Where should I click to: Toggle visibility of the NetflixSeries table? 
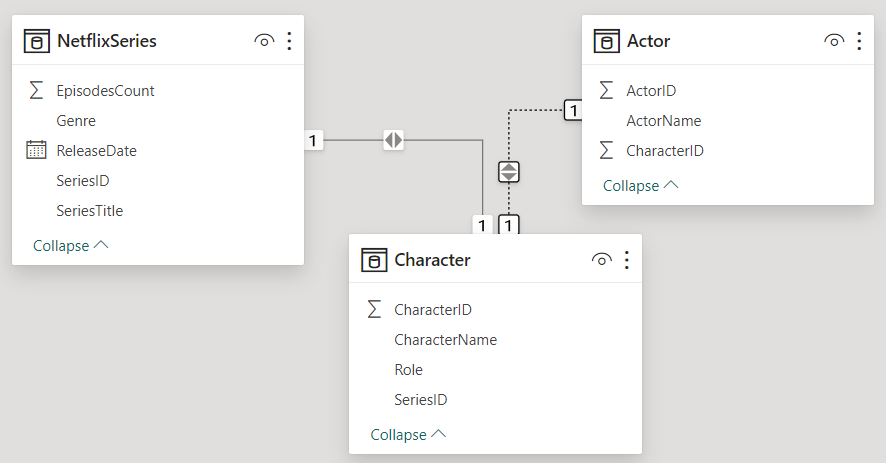pyautogui.click(x=264, y=41)
